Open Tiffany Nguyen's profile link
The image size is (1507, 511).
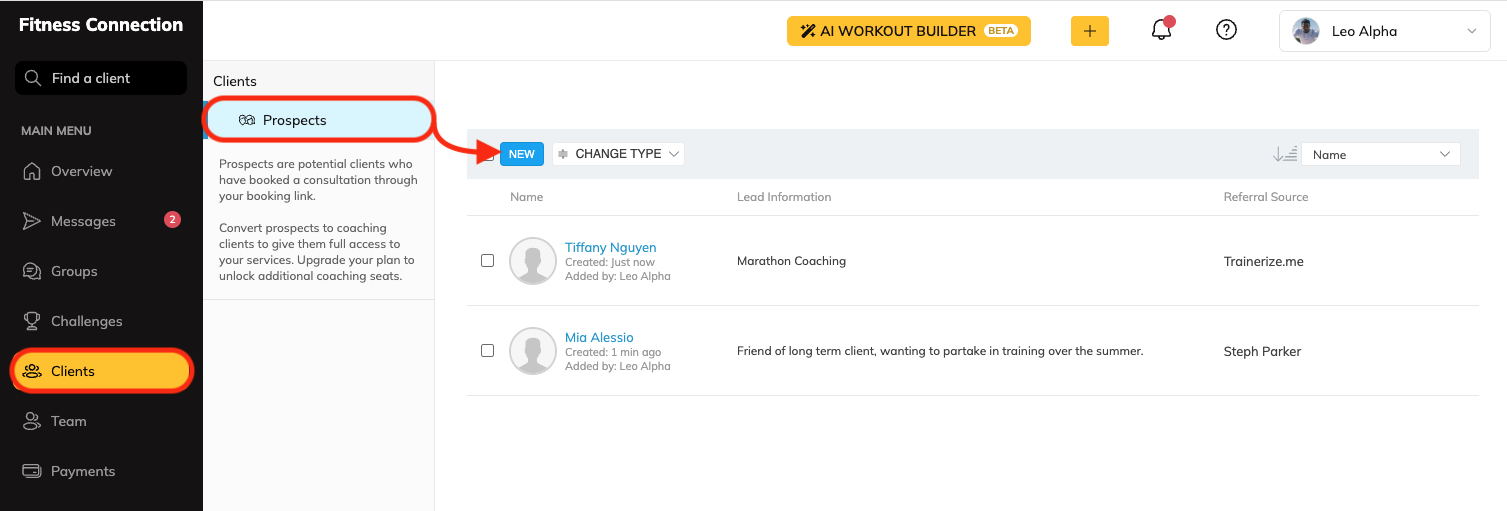click(x=610, y=247)
